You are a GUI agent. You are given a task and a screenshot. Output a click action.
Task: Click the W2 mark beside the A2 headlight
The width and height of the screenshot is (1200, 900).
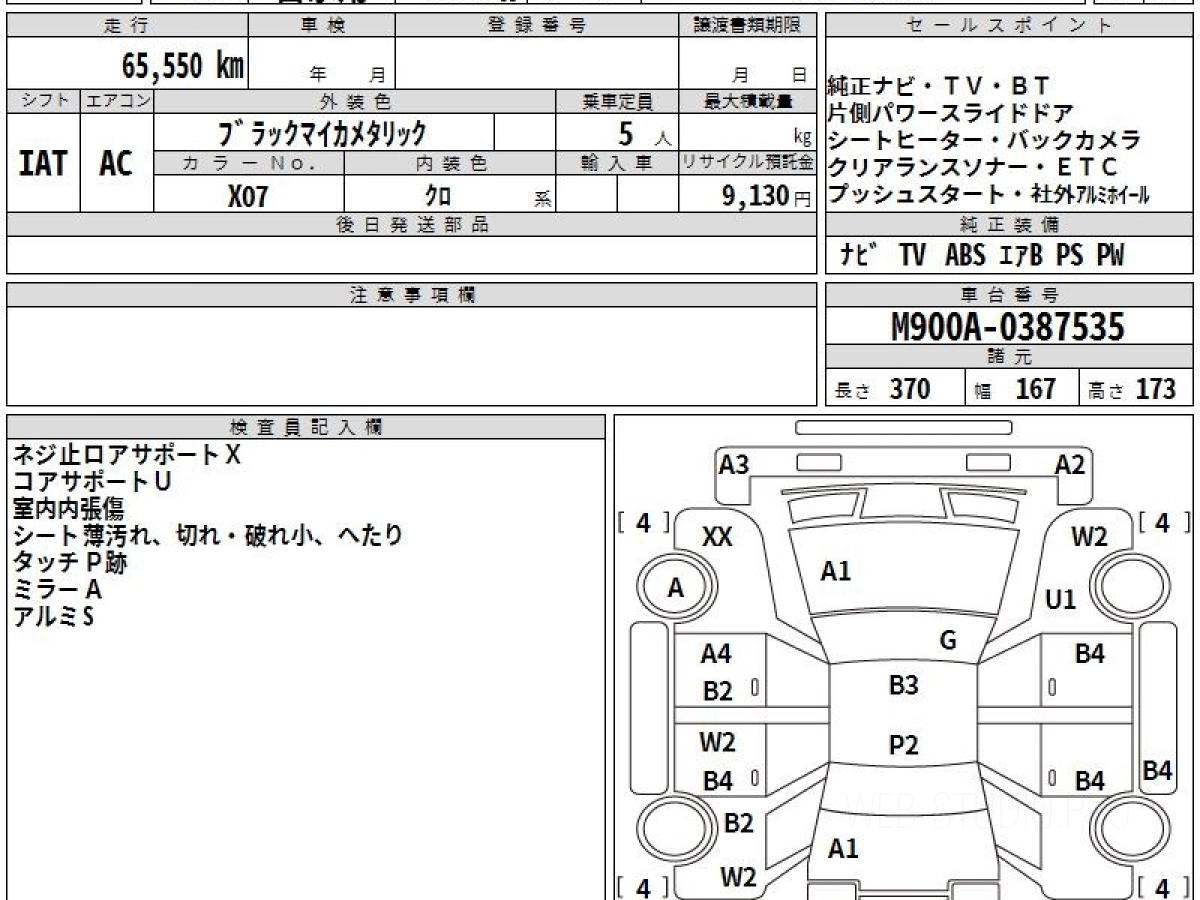click(x=1090, y=537)
